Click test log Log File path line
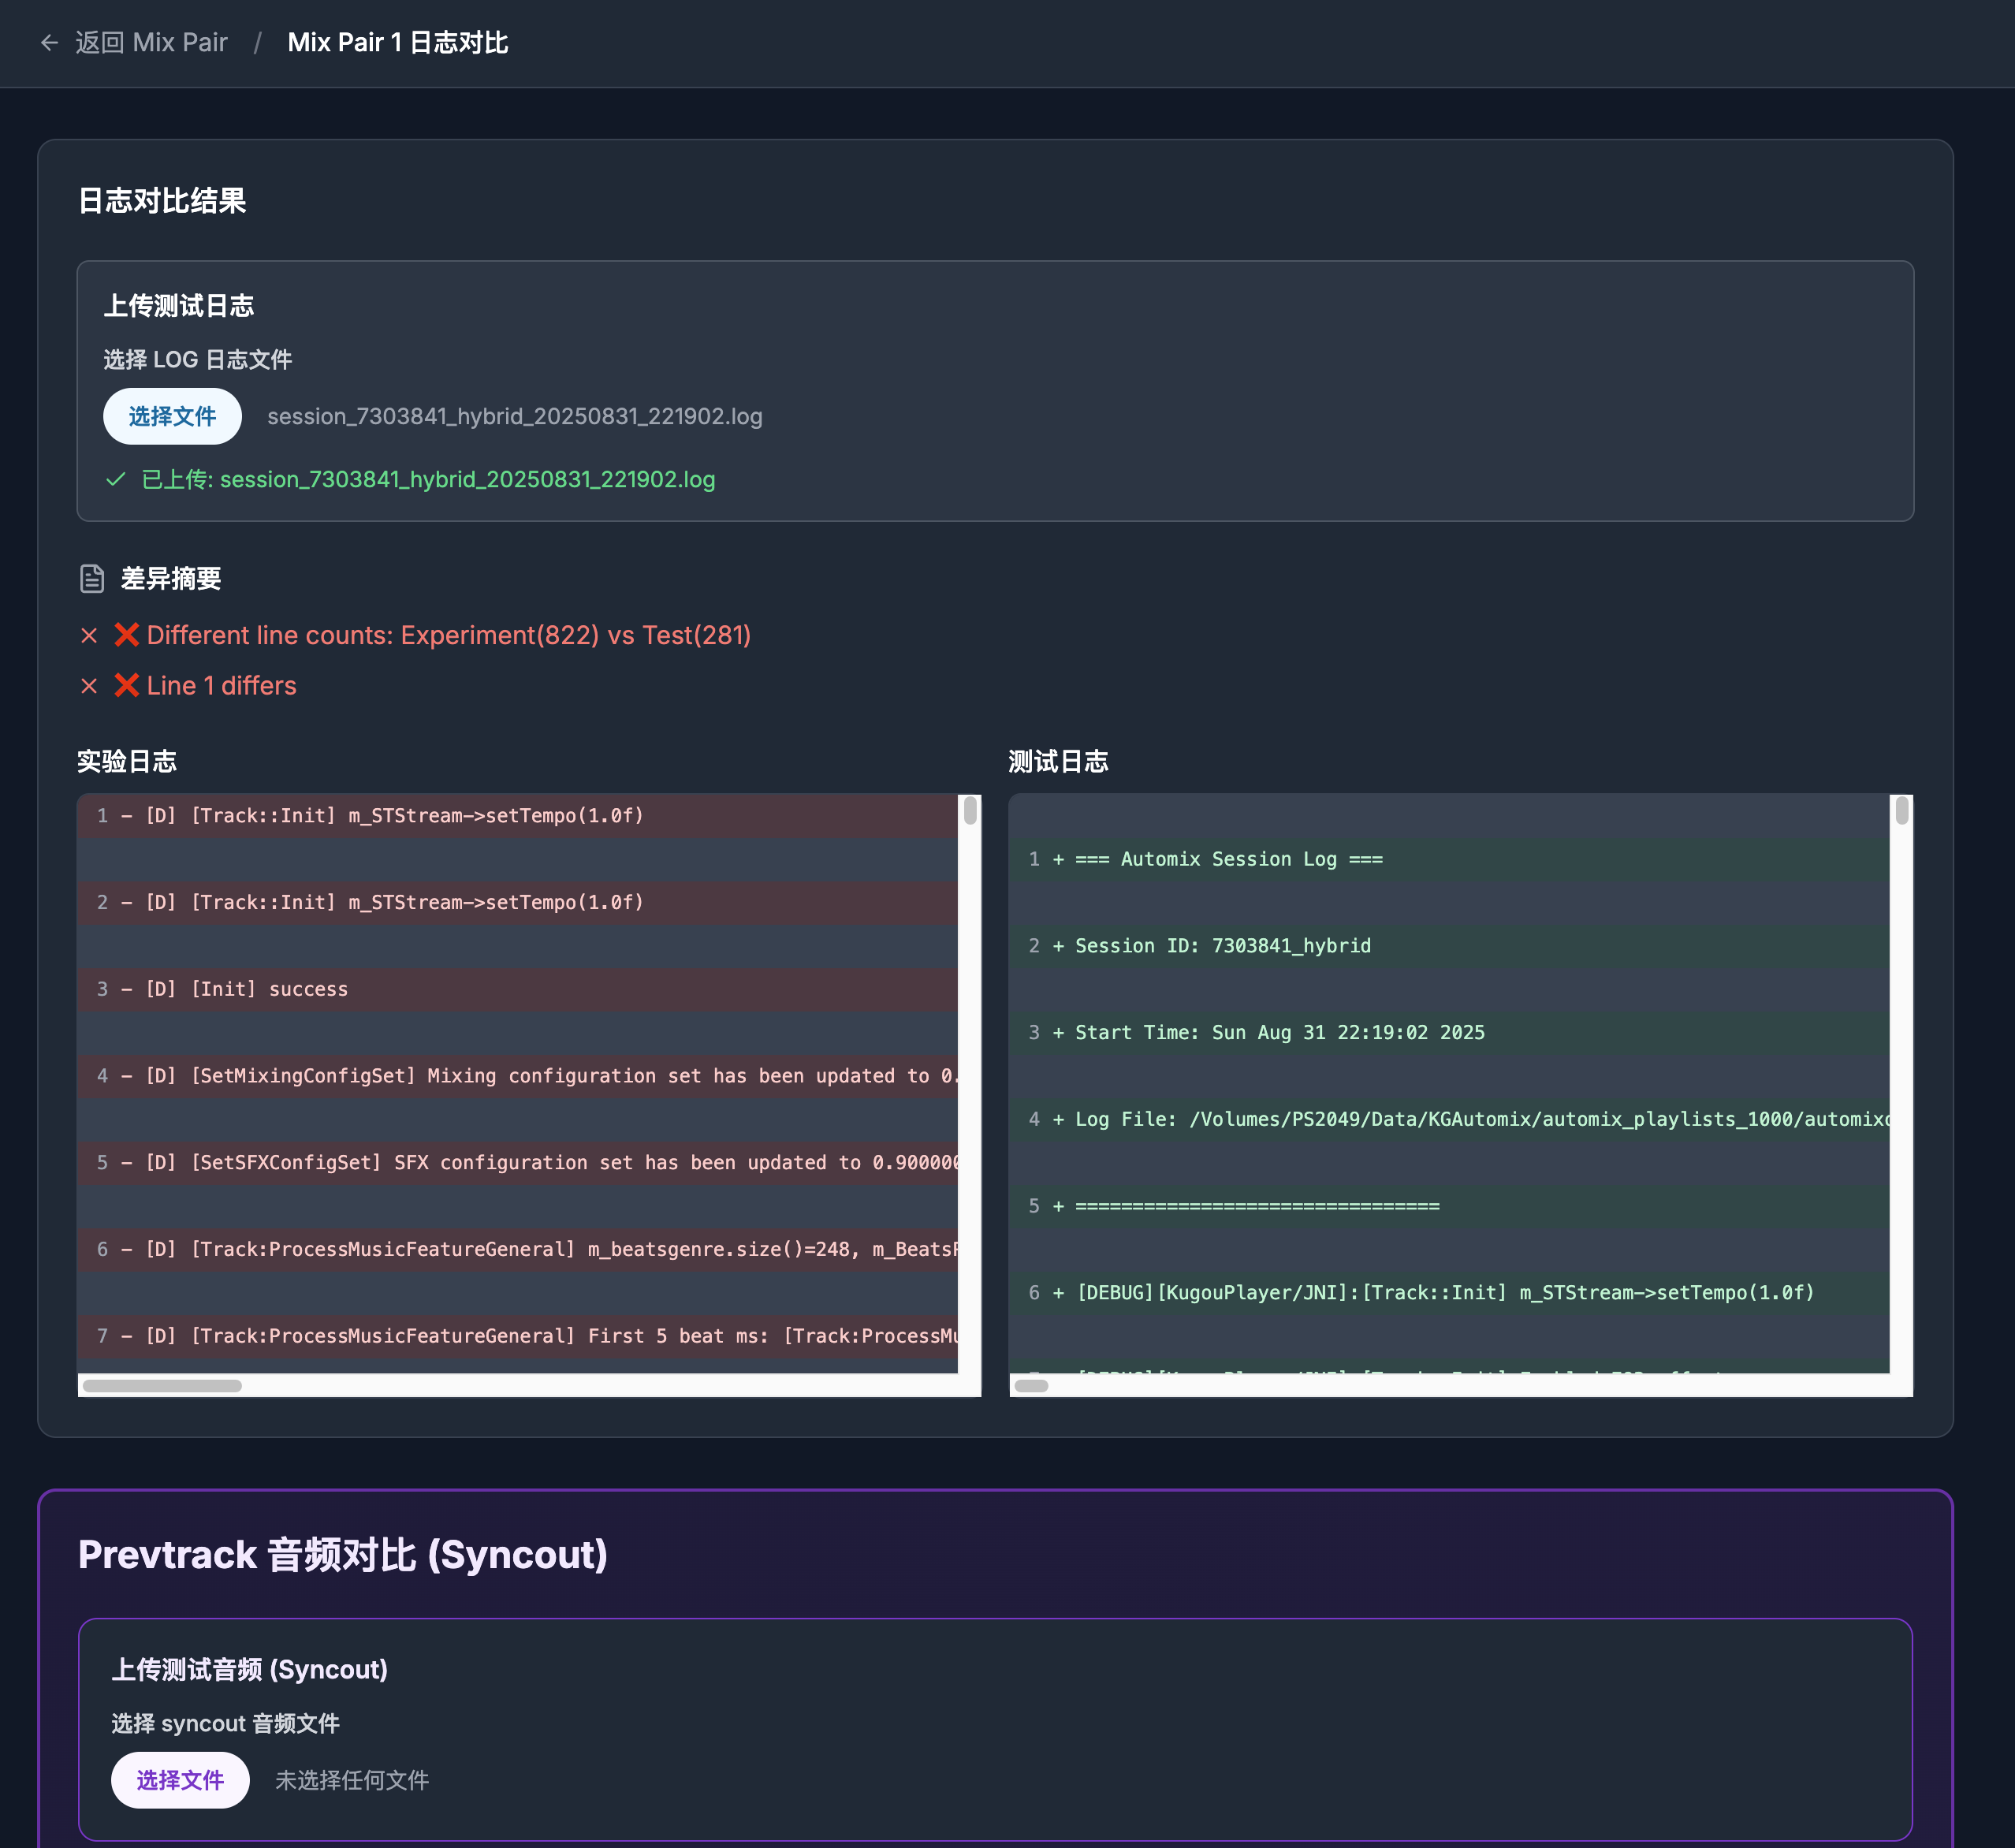Screen dimensions: 2015x1848 (1449, 1120)
